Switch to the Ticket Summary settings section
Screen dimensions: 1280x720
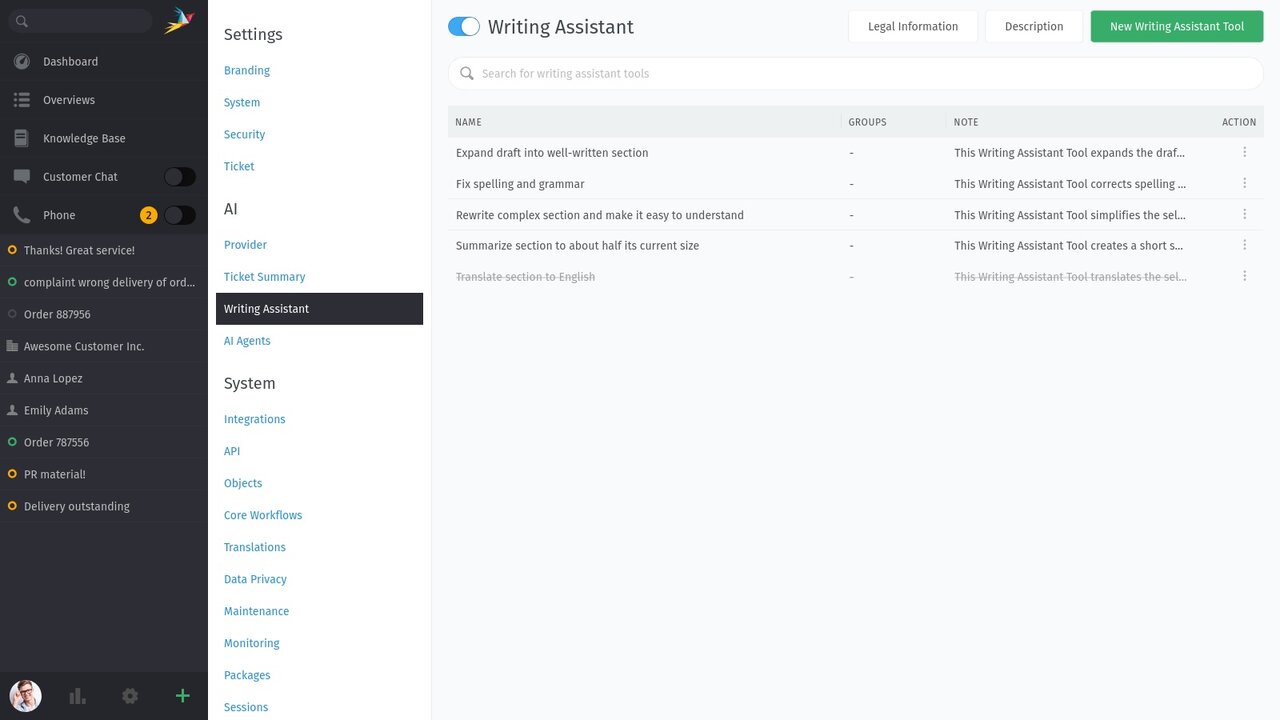pos(264,276)
